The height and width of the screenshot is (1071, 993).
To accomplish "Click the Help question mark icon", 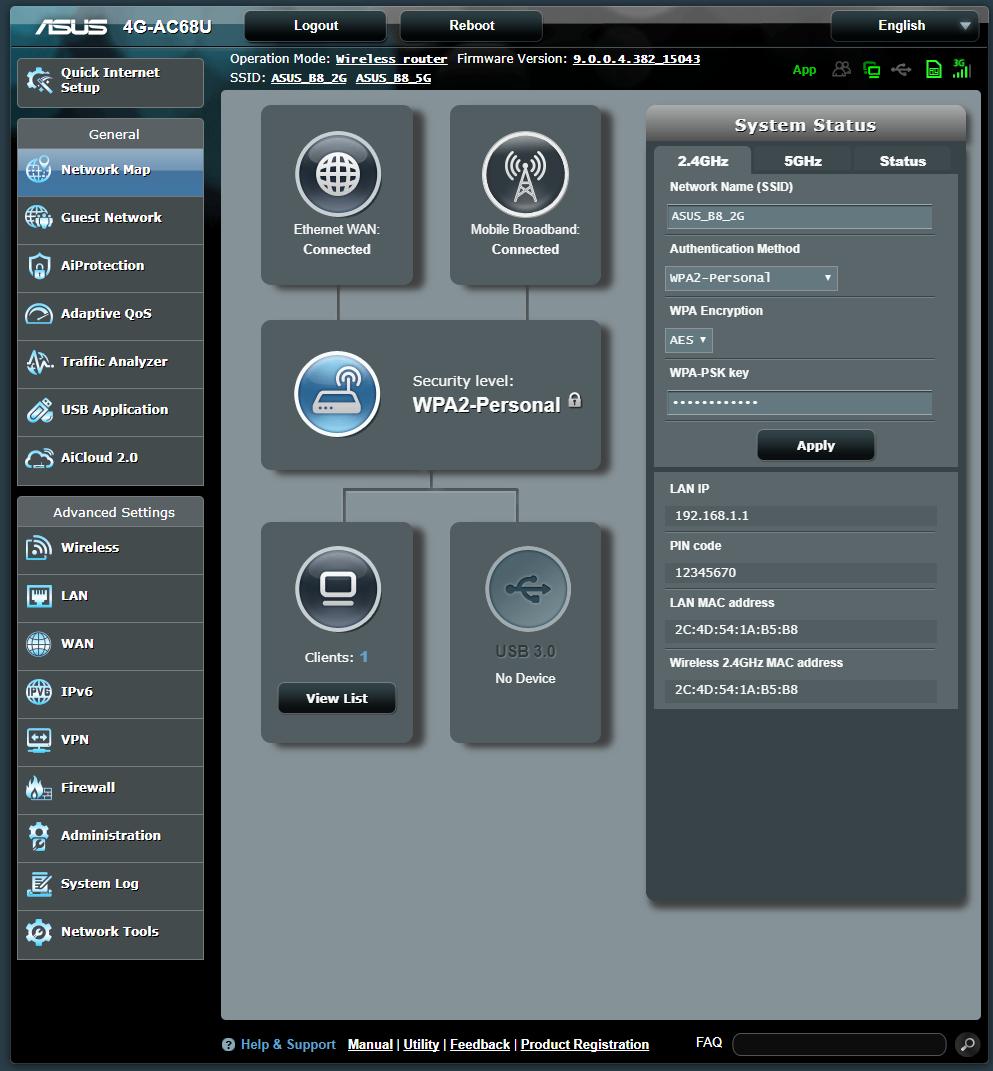I will click(x=229, y=1044).
